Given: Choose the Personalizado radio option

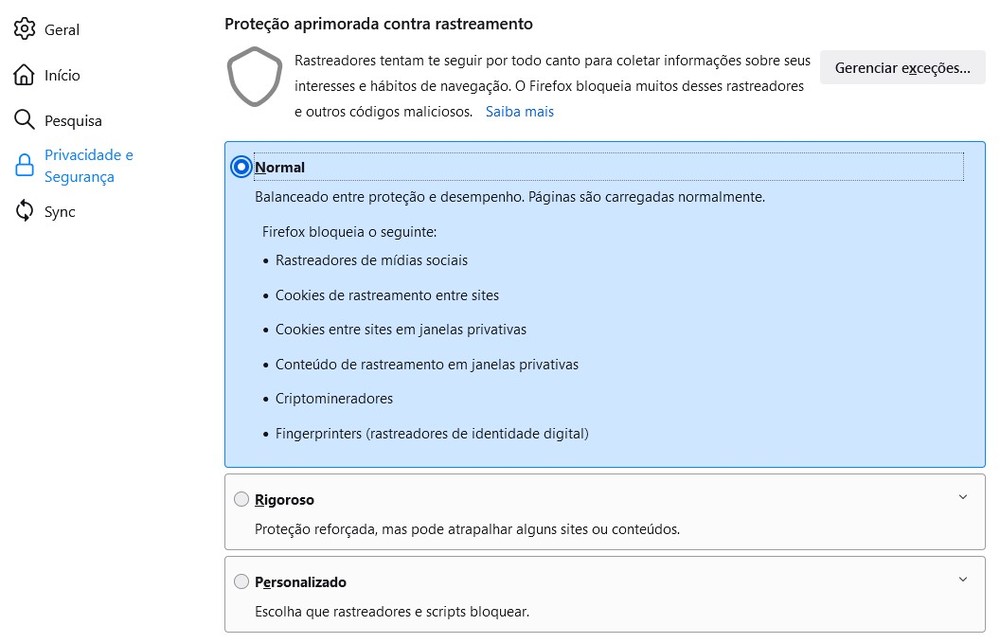Looking at the screenshot, I should pos(241,582).
